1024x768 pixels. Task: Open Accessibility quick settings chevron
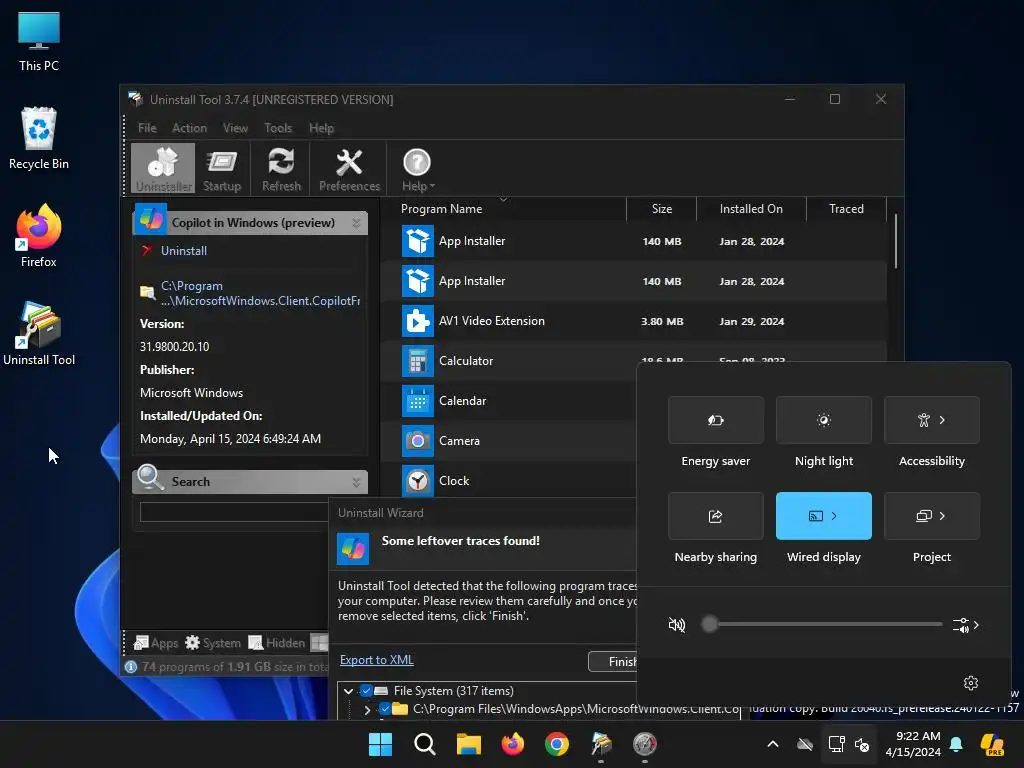(x=942, y=420)
